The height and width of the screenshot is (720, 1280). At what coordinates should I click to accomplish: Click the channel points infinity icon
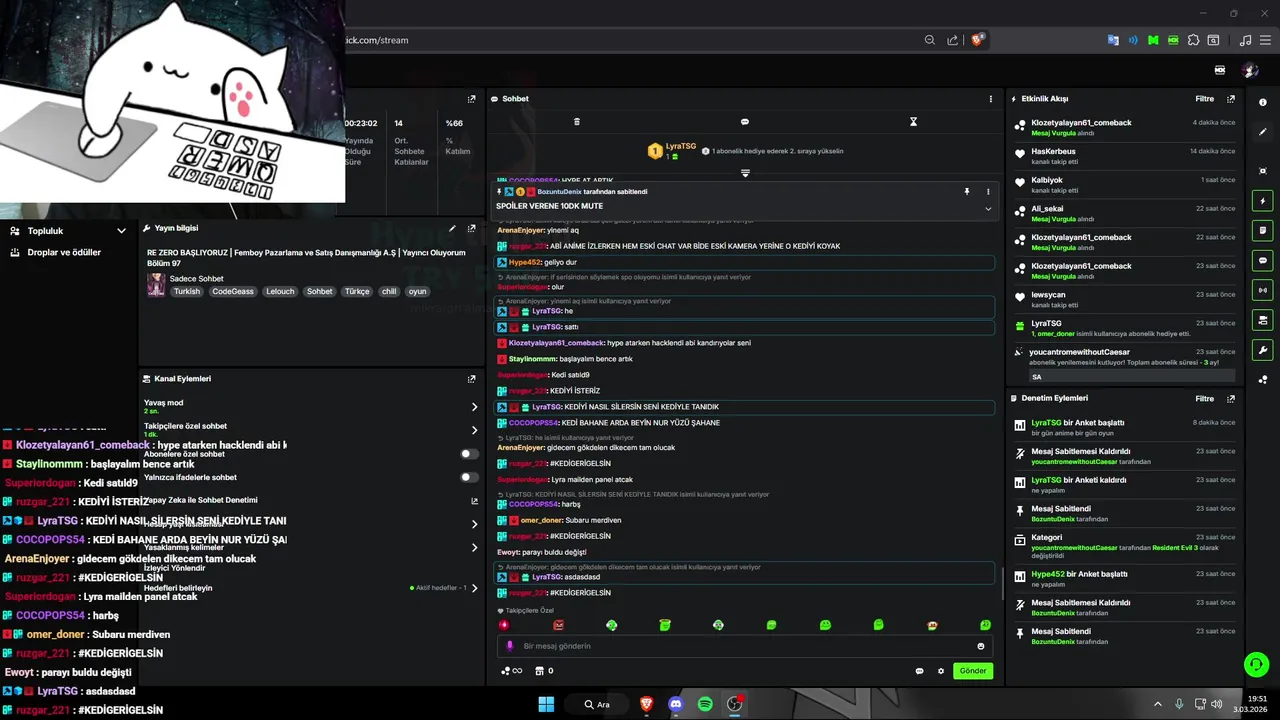click(x=511, y=671)
